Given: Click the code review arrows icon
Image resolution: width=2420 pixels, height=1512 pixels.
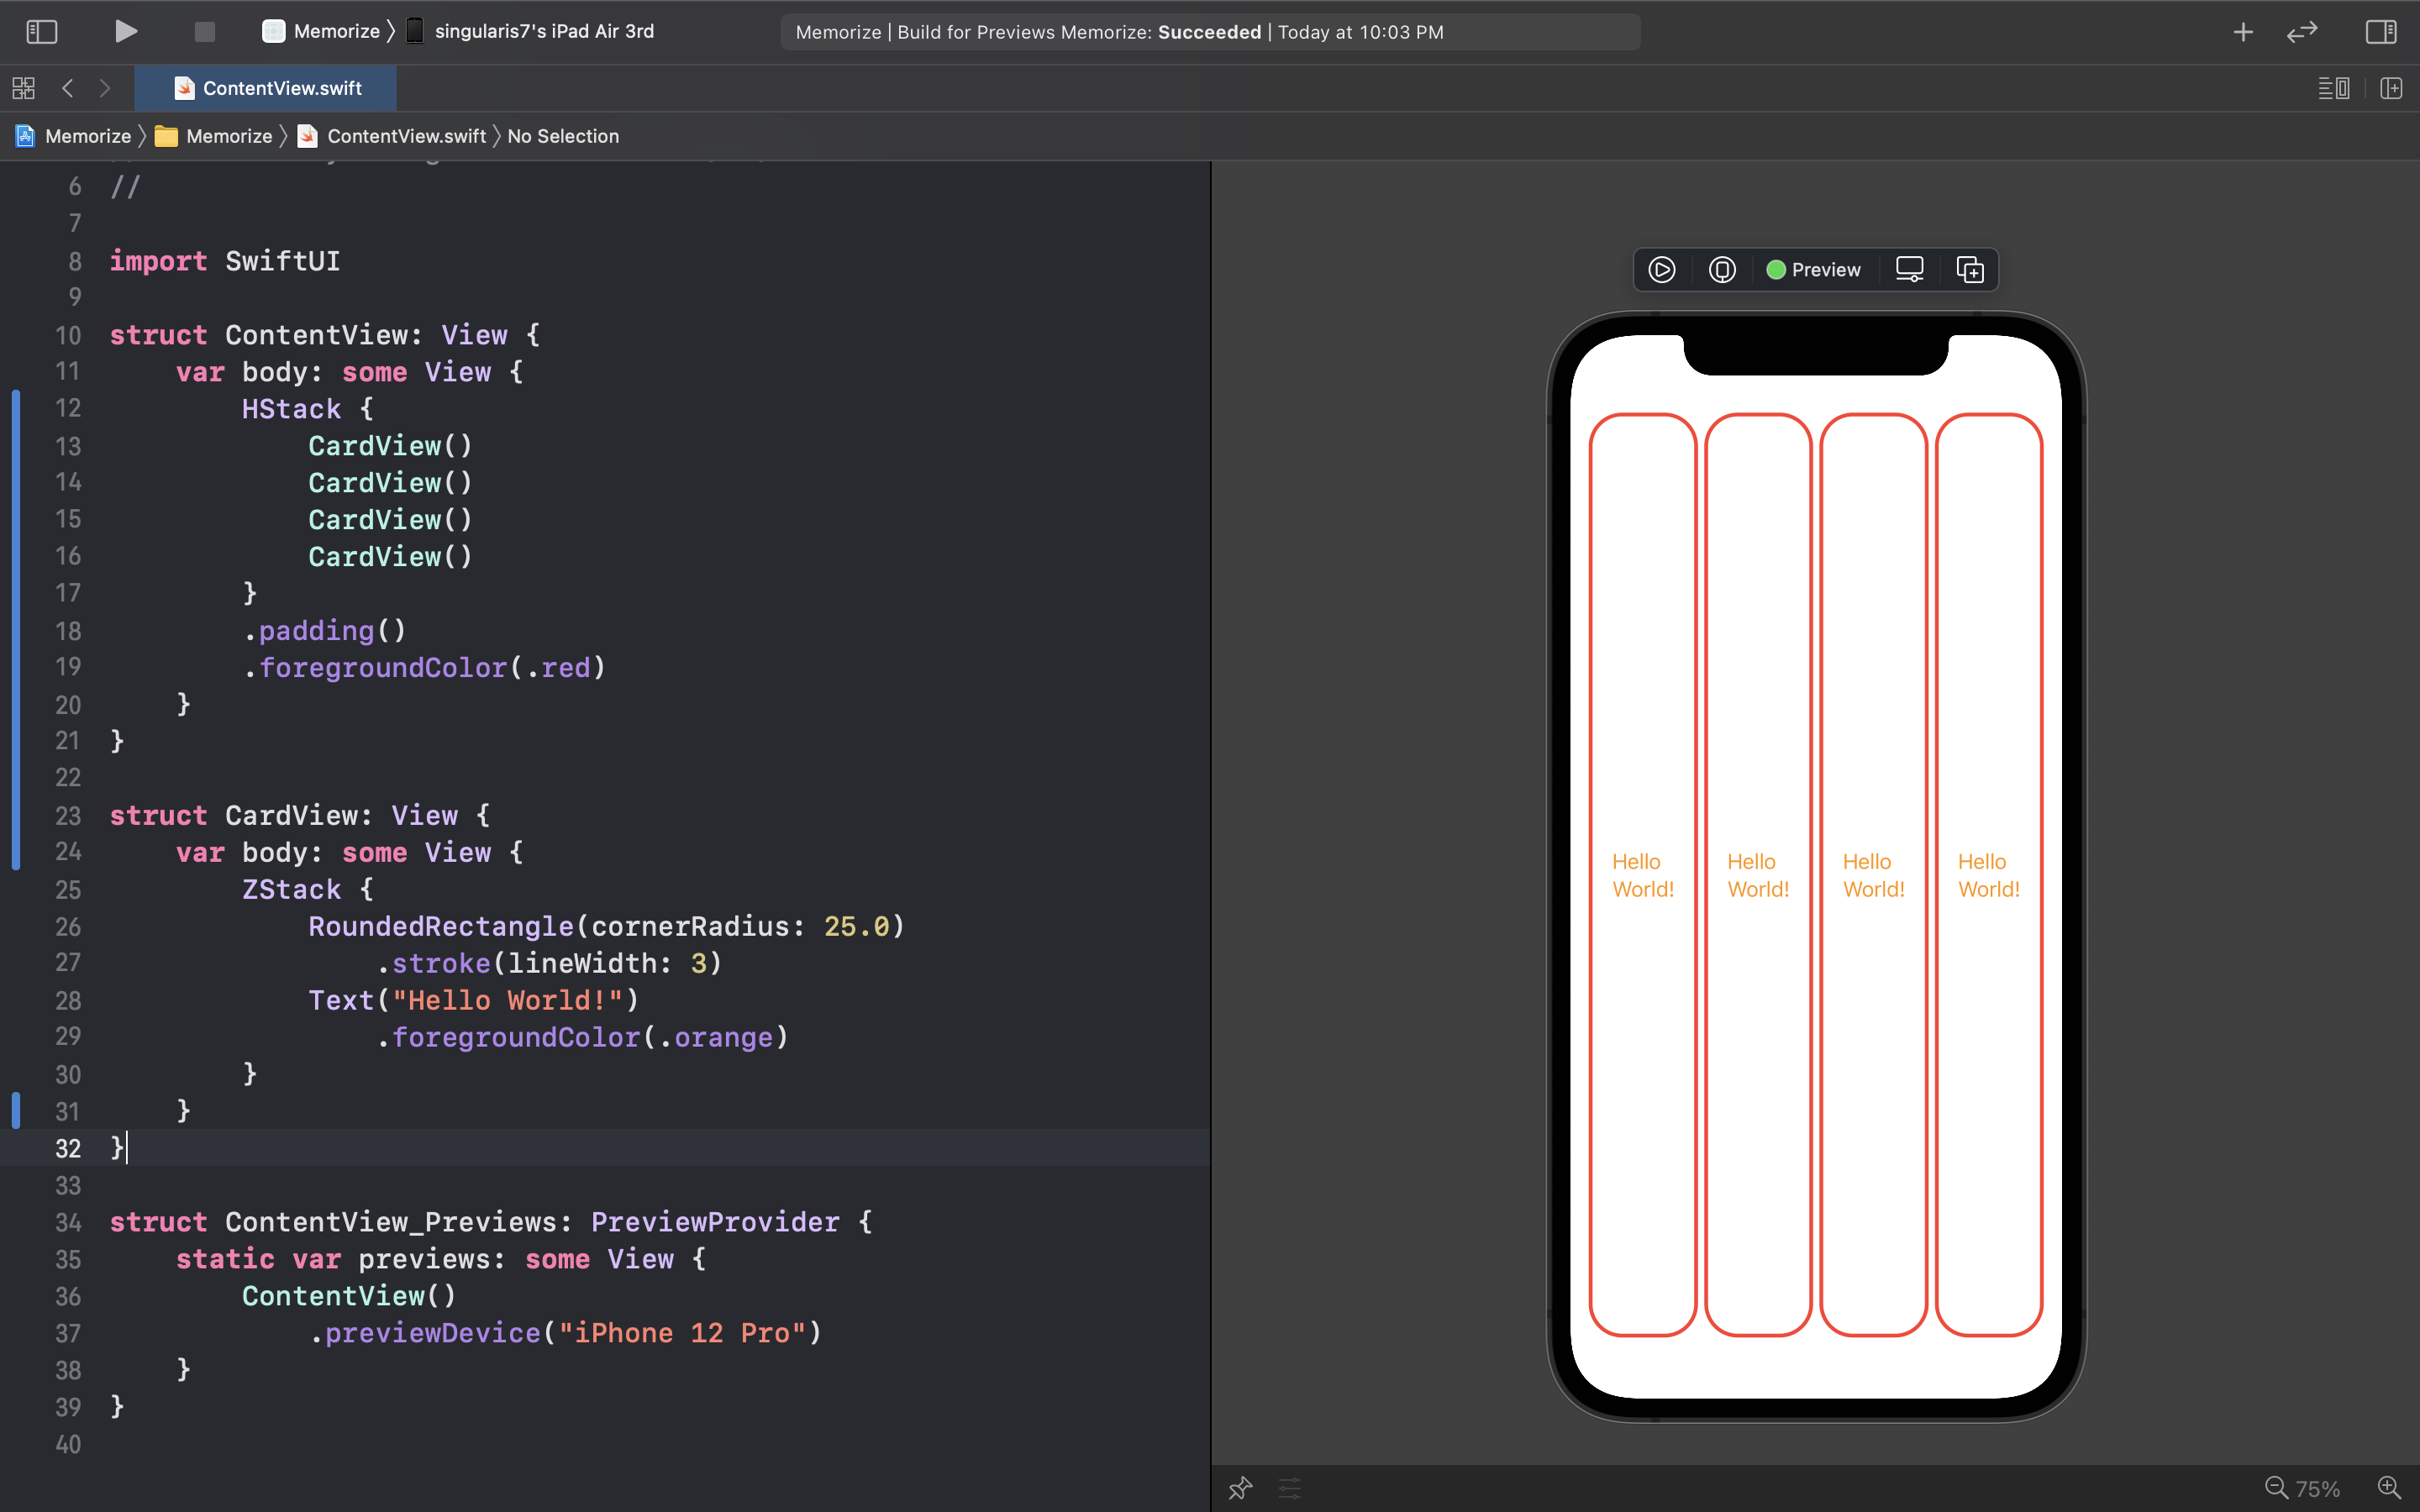Looking at the screenshot, I should coord(2302,32).
